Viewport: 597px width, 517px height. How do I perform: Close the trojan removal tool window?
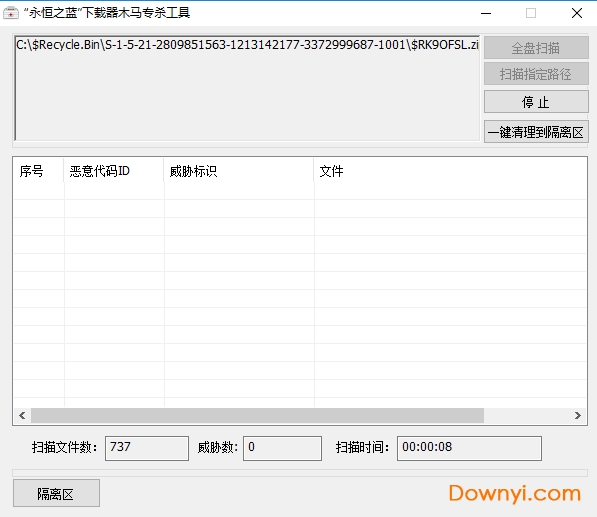click(x=577, y=13)
